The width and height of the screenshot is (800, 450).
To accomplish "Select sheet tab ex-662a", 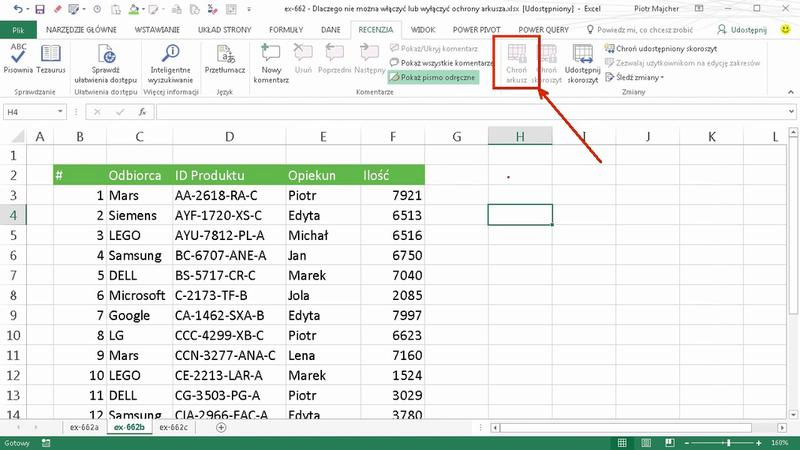I will 84,428.
